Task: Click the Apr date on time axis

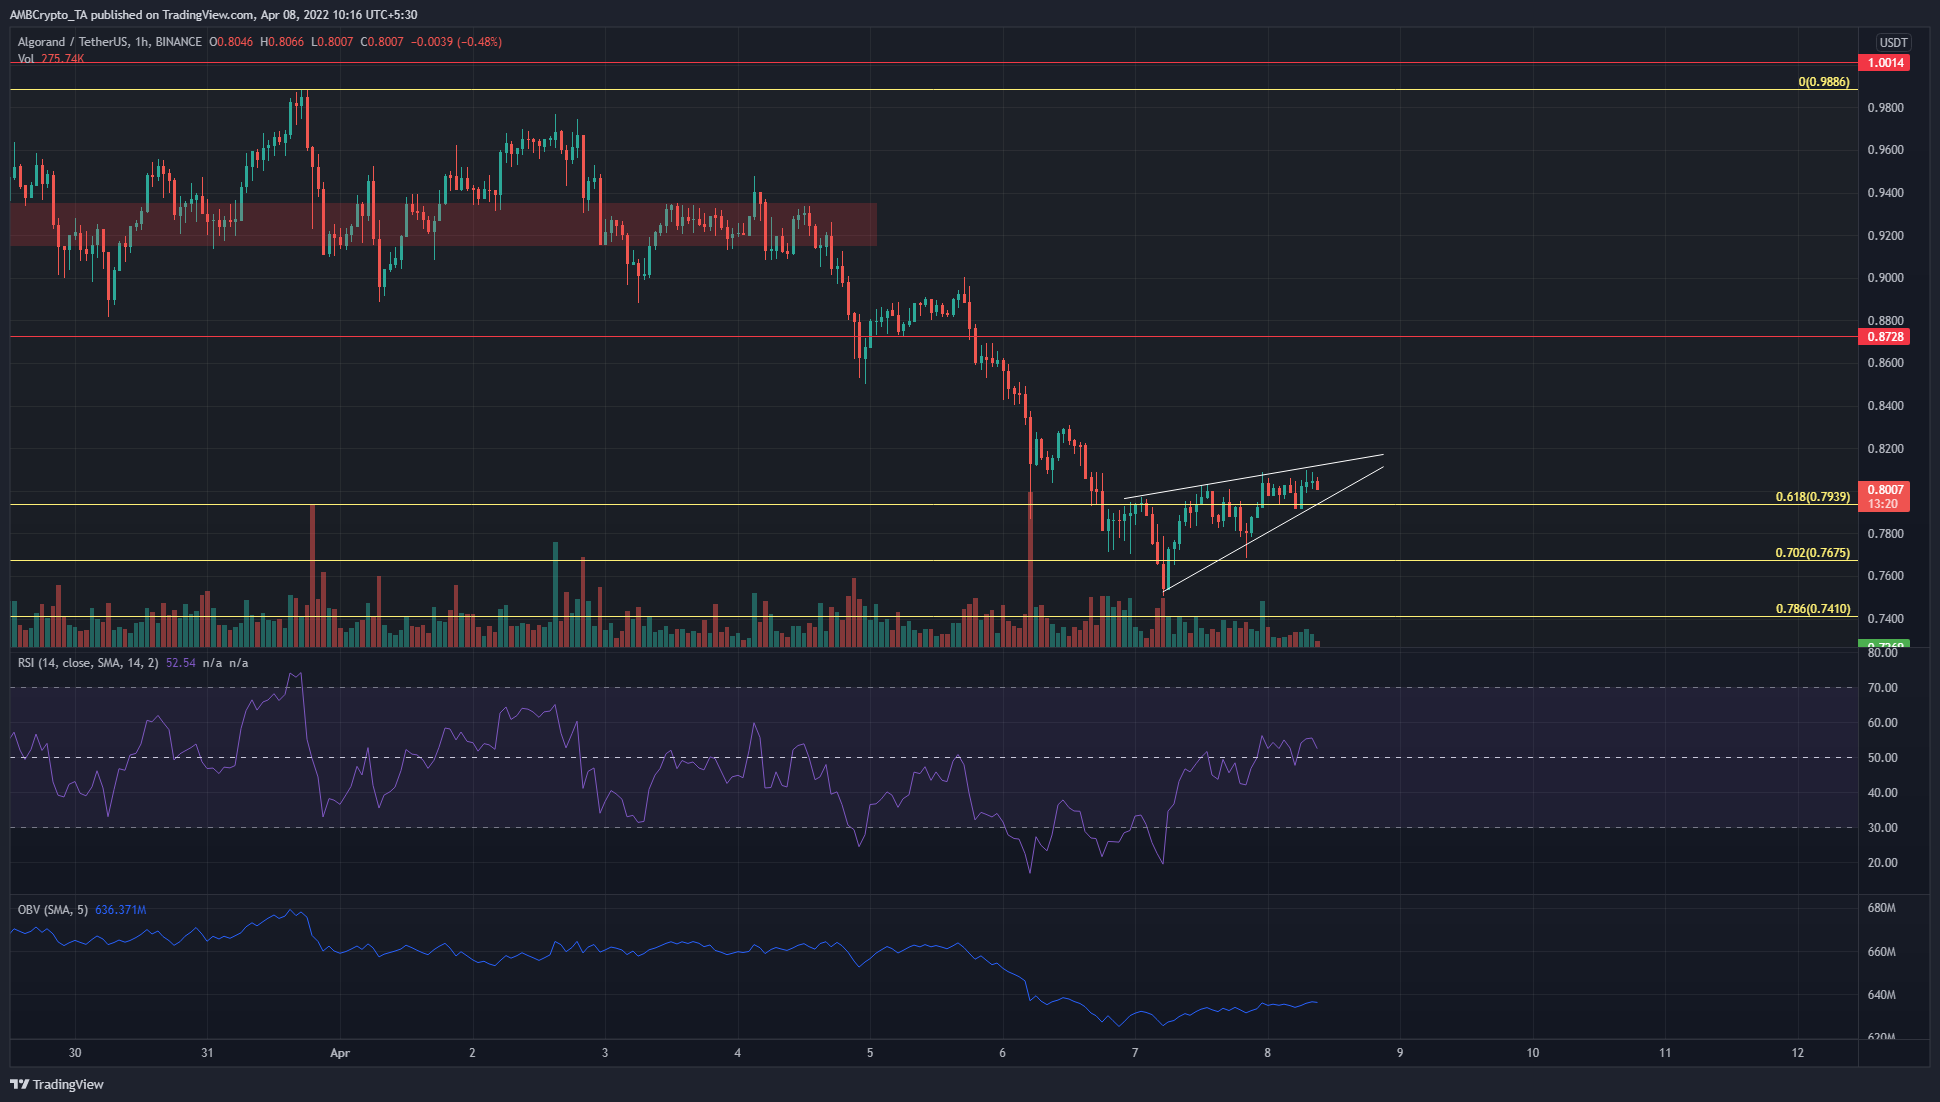Action: tap(340, 1053)
